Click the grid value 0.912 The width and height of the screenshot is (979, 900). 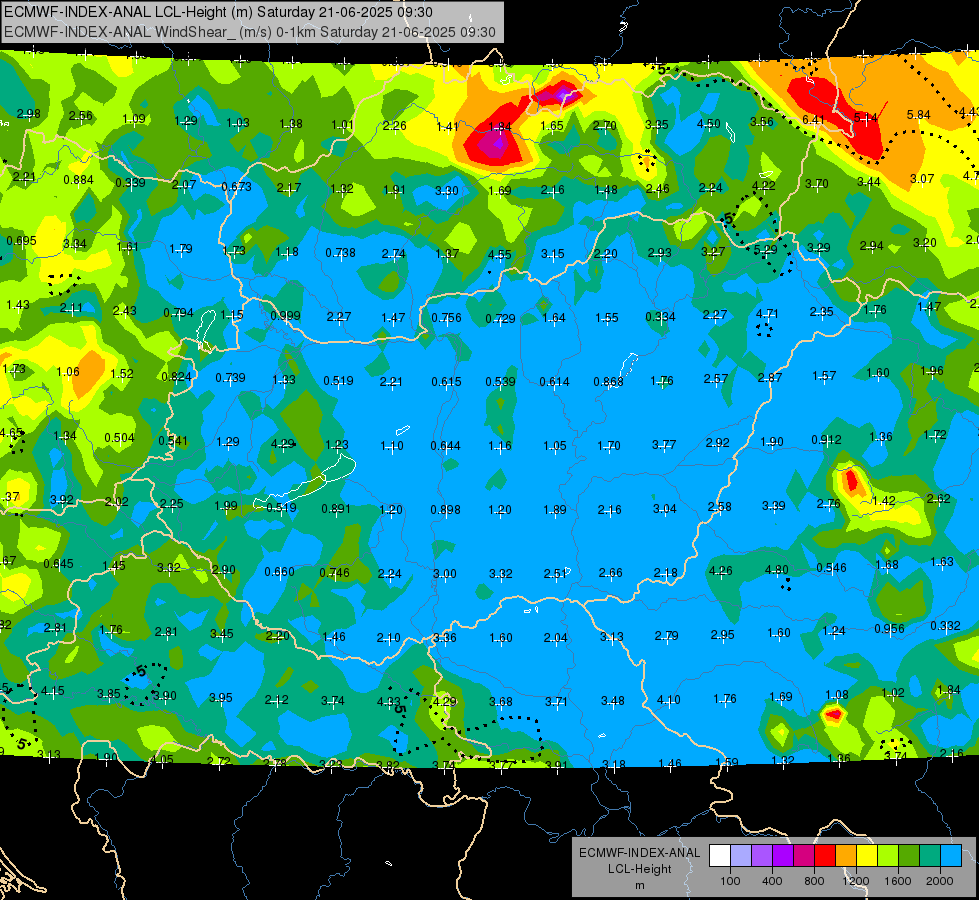(826, 440)
